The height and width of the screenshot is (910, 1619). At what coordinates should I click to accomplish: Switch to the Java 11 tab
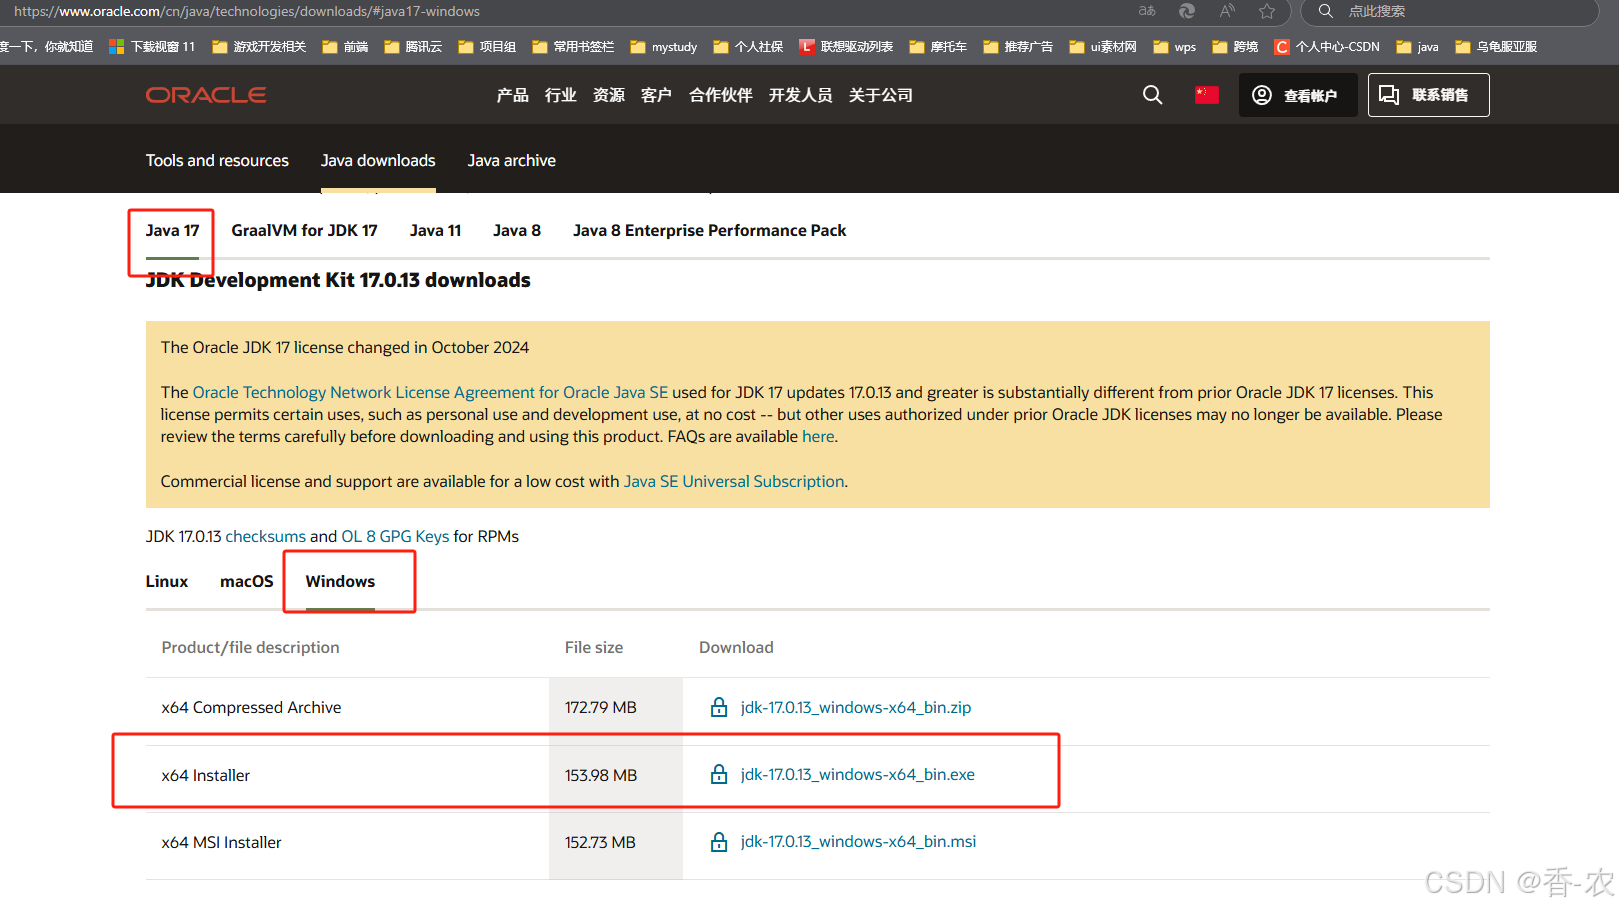click(x=435, y=230)
